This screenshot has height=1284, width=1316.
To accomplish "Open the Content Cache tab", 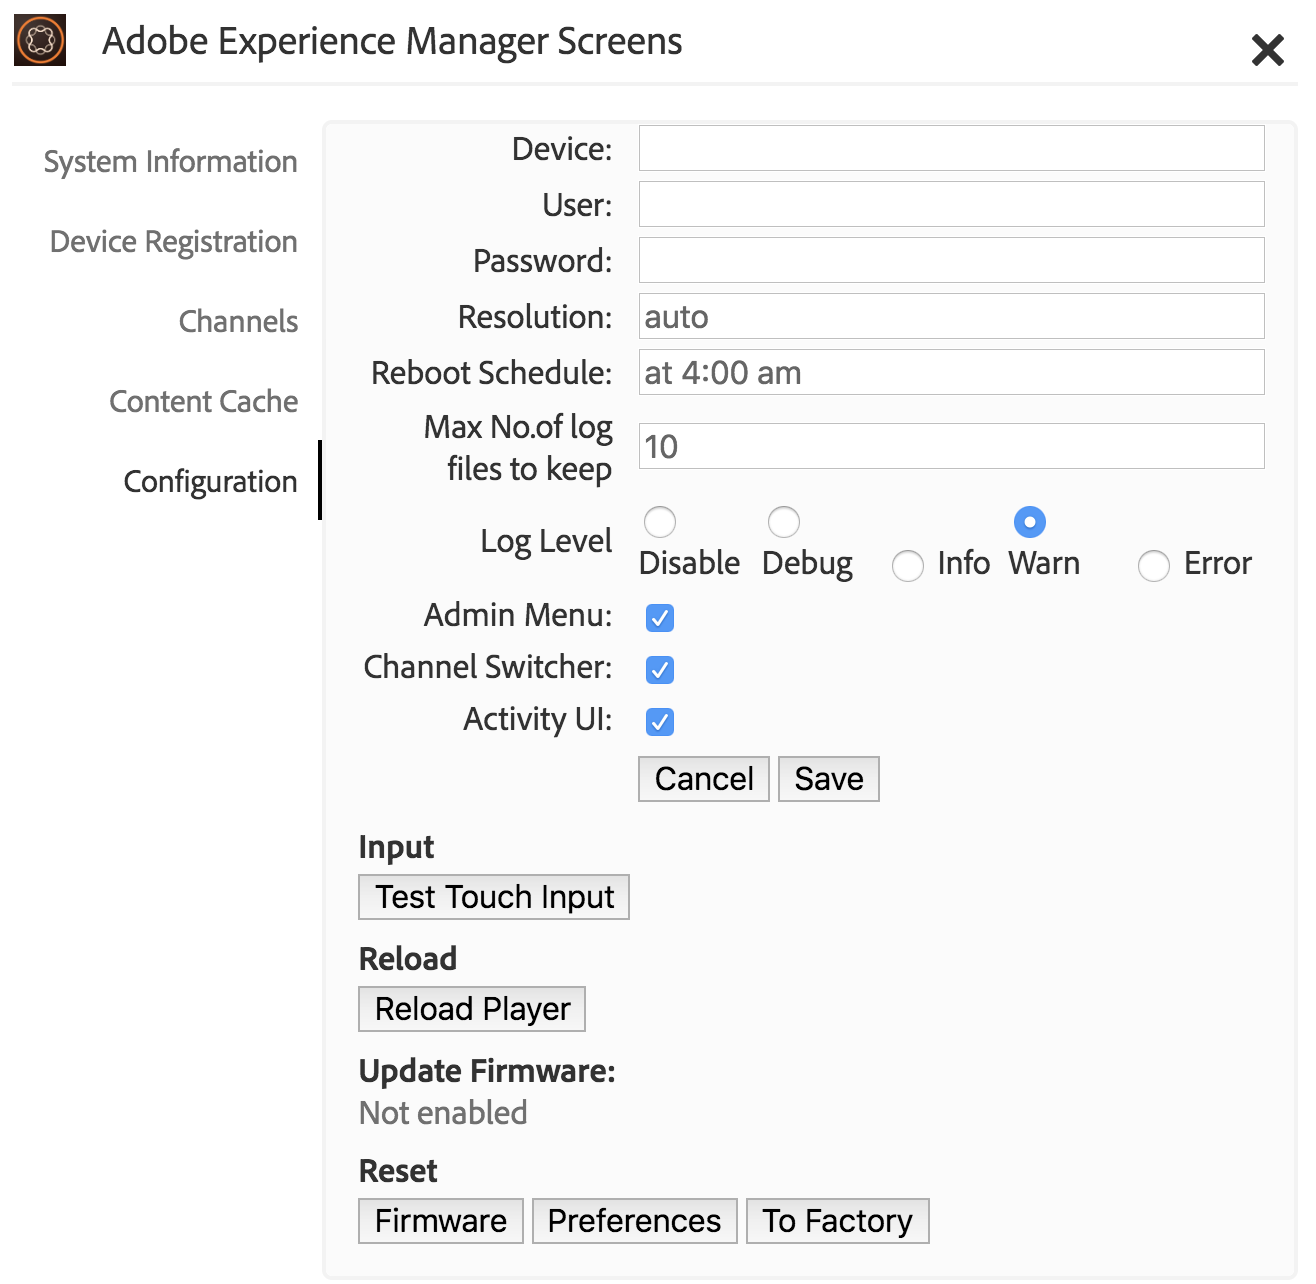I will [x=203, y=402].
